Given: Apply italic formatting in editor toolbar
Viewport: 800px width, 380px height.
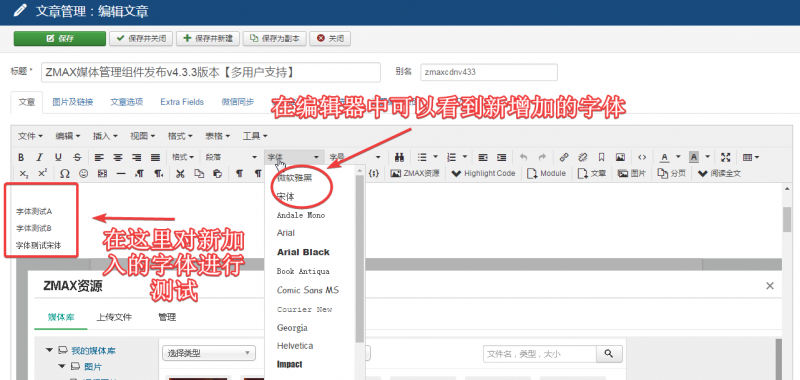Looking at the screenshot, I should point(40,157).
